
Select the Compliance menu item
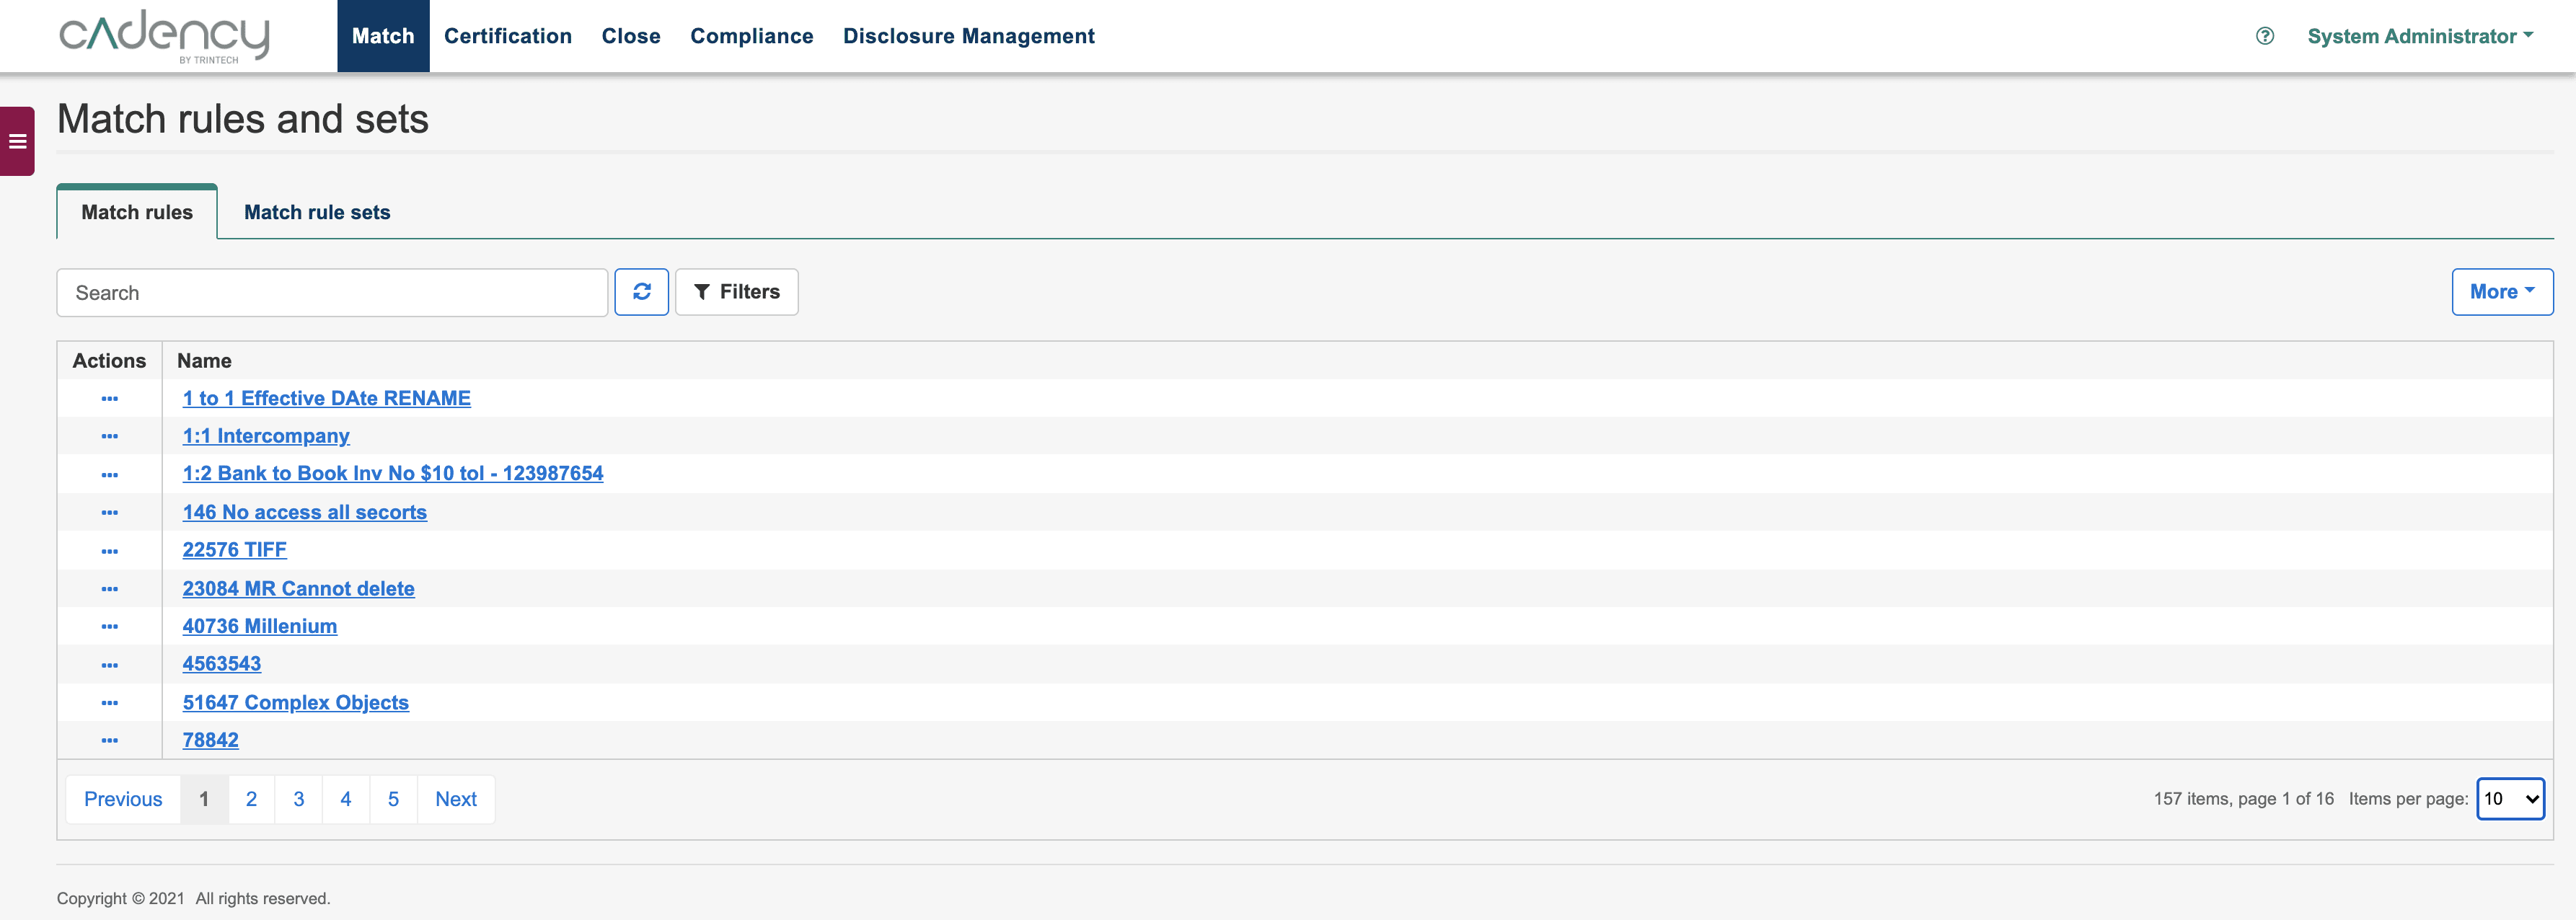tap(752, 36)
